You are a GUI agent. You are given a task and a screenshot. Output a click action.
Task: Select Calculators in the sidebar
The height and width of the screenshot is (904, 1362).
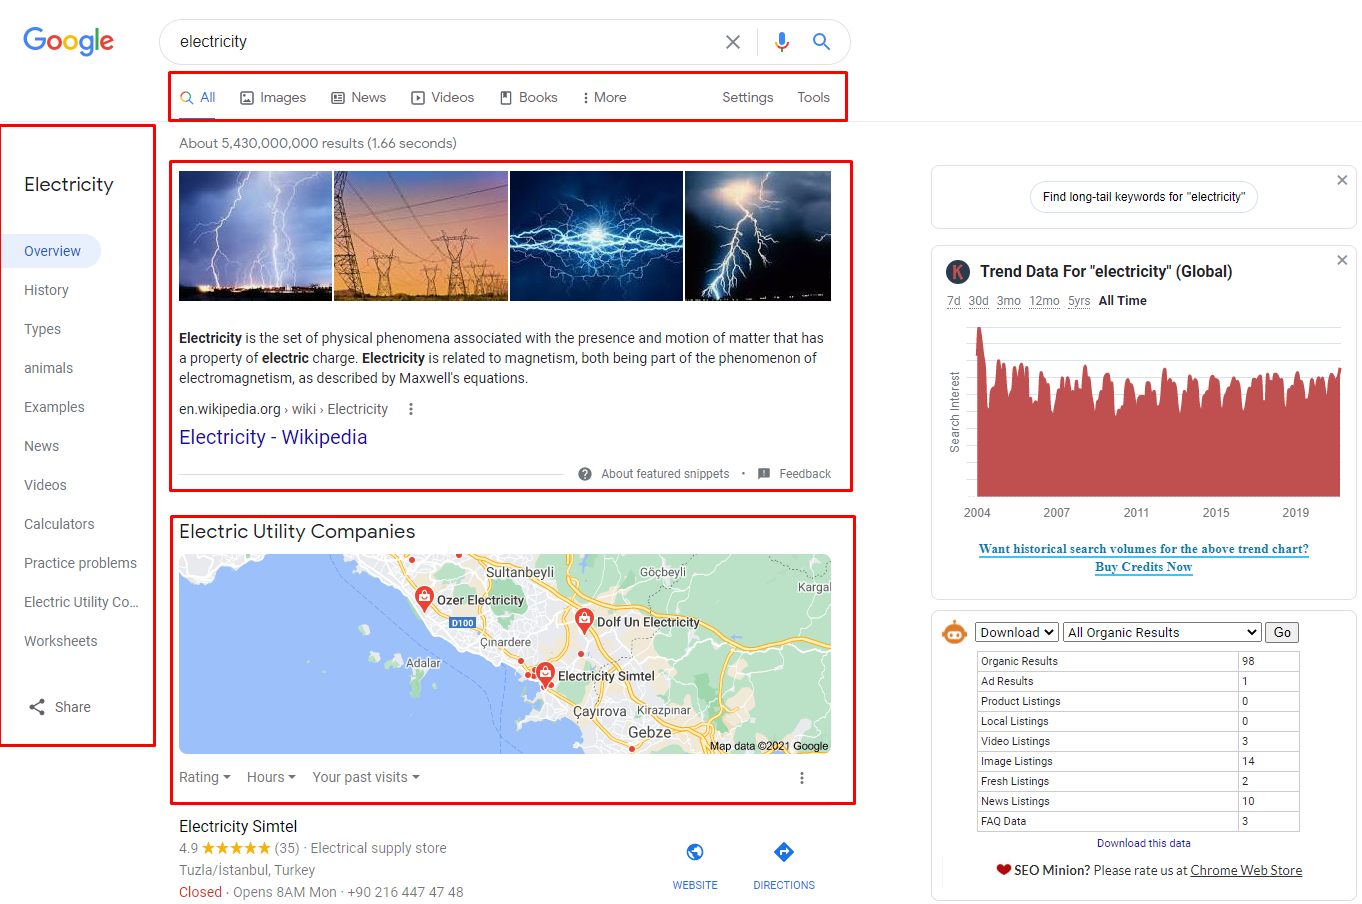click(59, 524)
